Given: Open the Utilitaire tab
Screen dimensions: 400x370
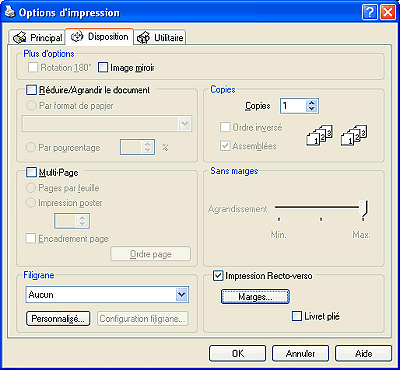Looking at the screenshot, I should (x=160, y=38).
